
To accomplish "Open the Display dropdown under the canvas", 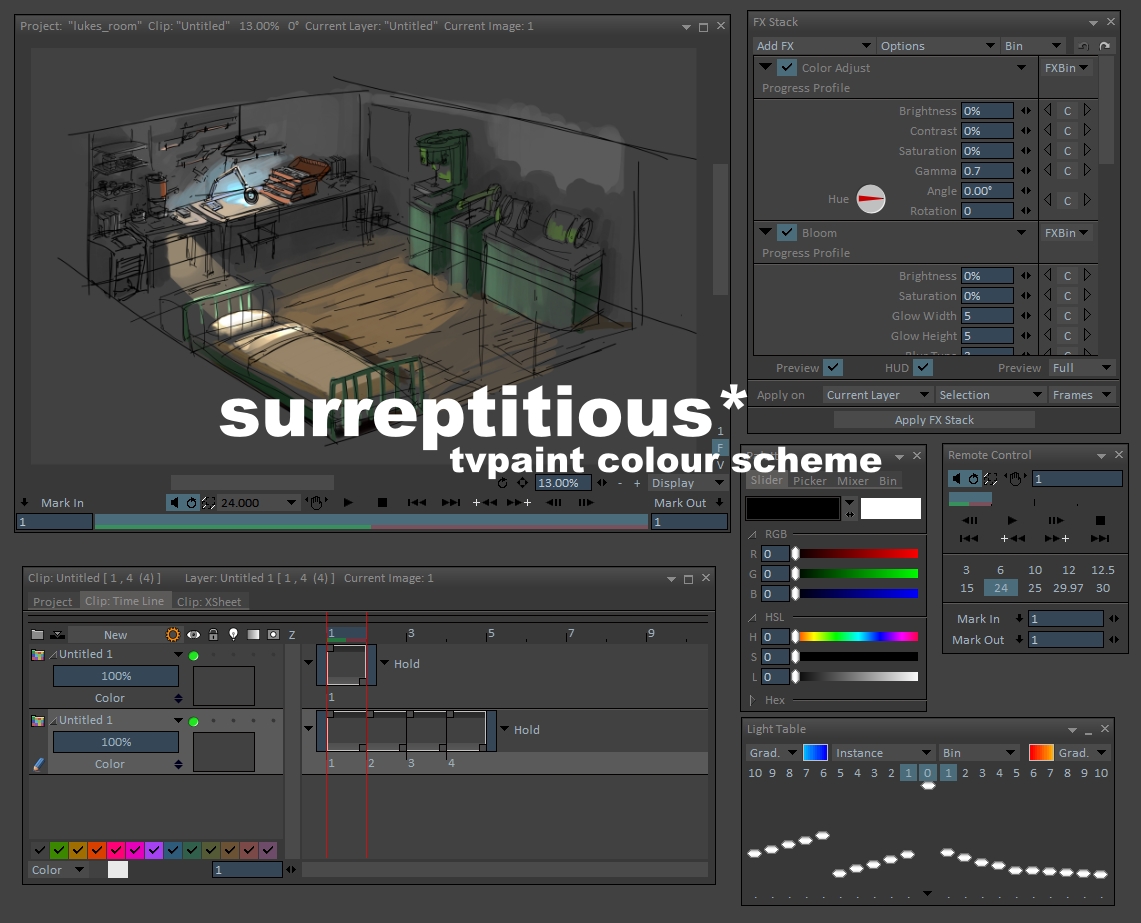I will tap(686, 483).
